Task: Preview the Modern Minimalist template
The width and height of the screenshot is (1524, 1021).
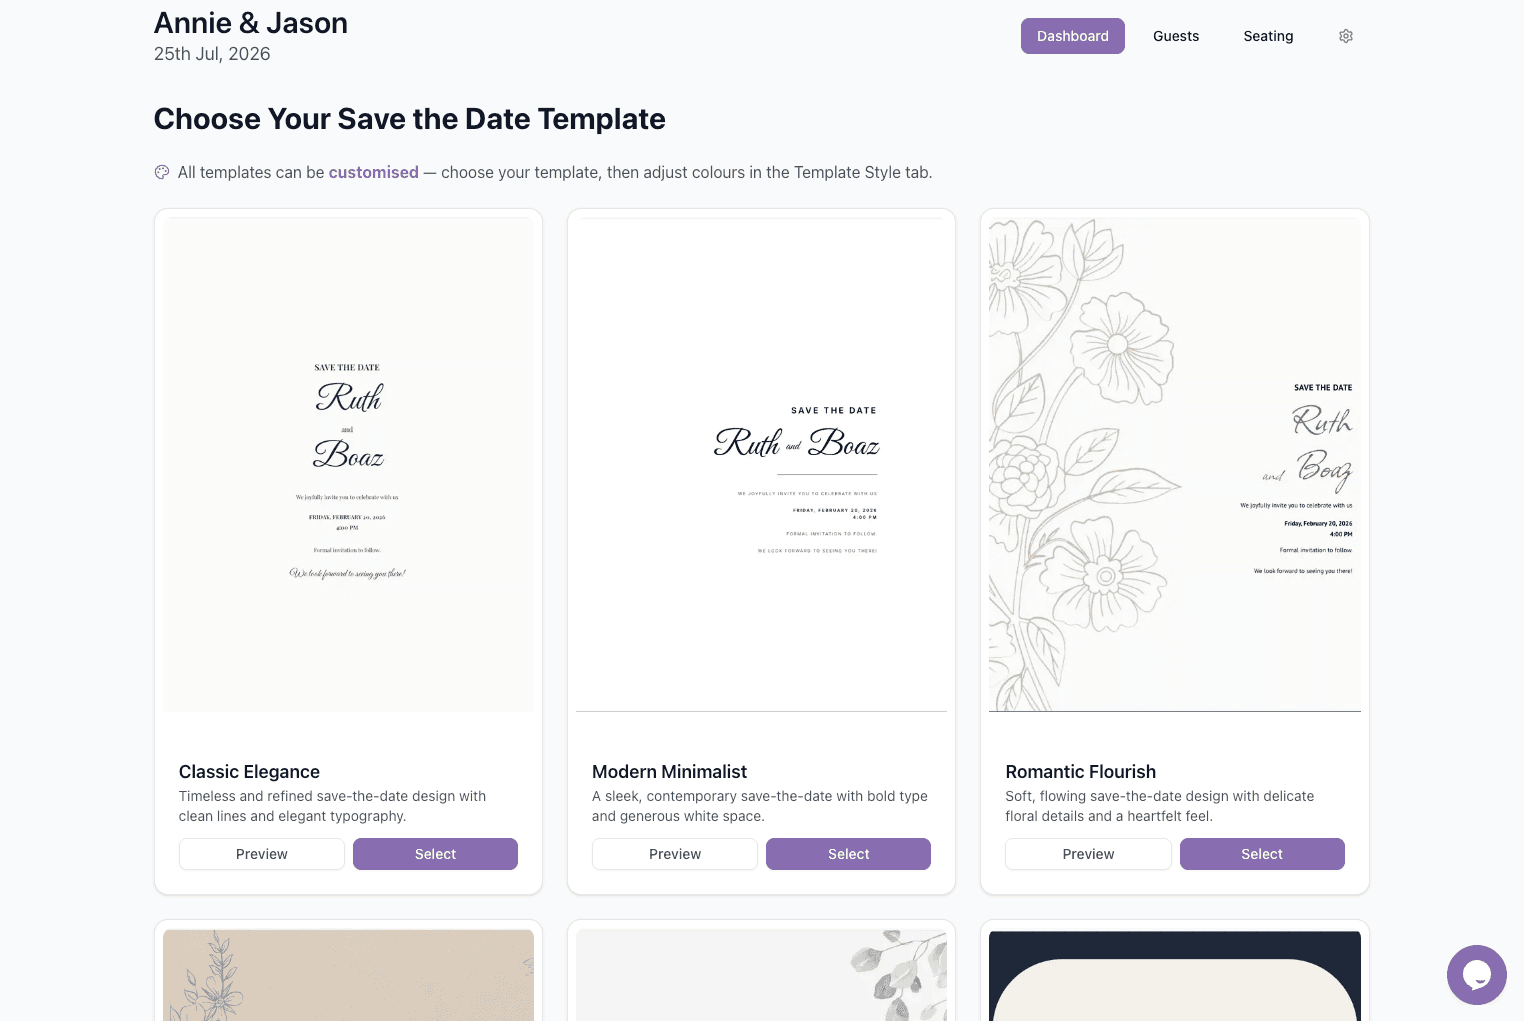Action: pos(674,853)
